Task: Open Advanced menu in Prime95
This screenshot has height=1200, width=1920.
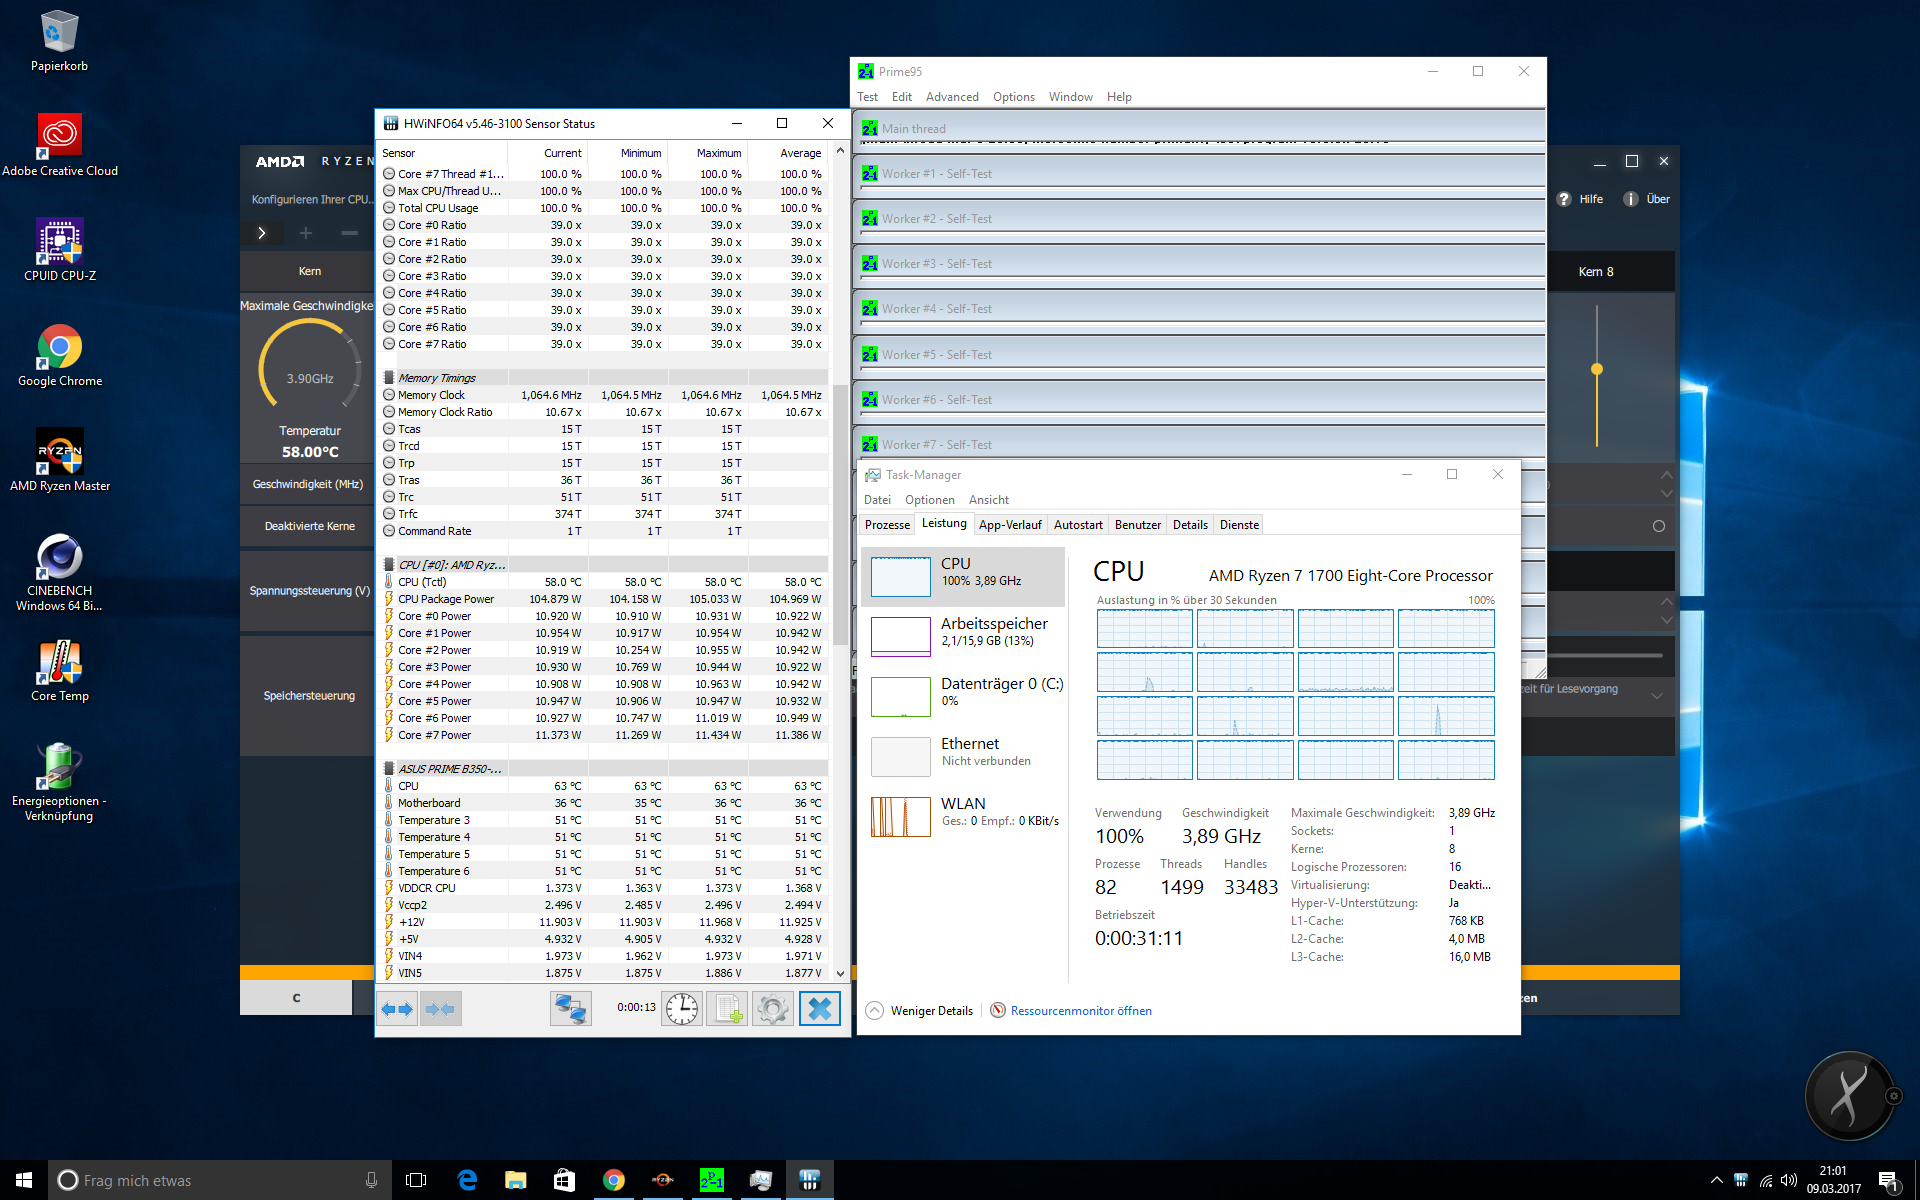Action: 951,97
